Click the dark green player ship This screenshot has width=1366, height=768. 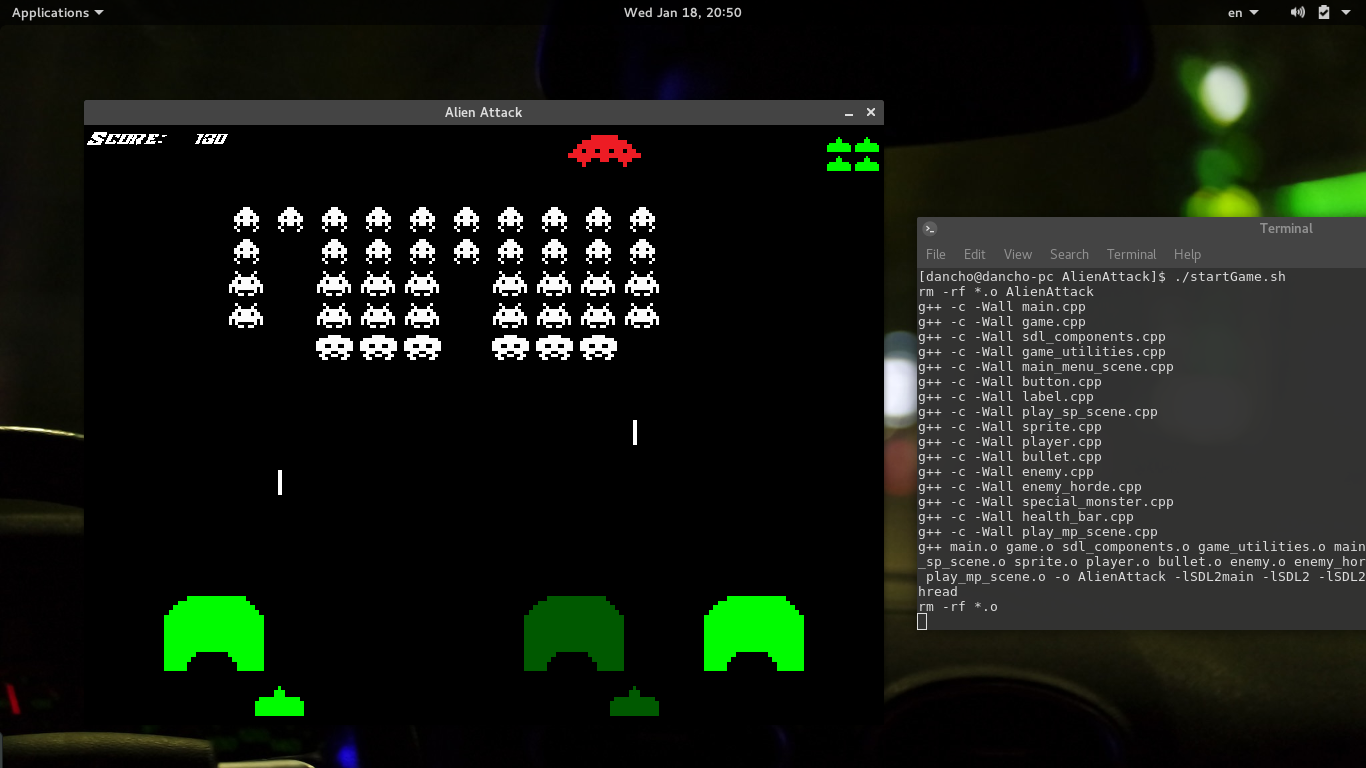[634, 702]
